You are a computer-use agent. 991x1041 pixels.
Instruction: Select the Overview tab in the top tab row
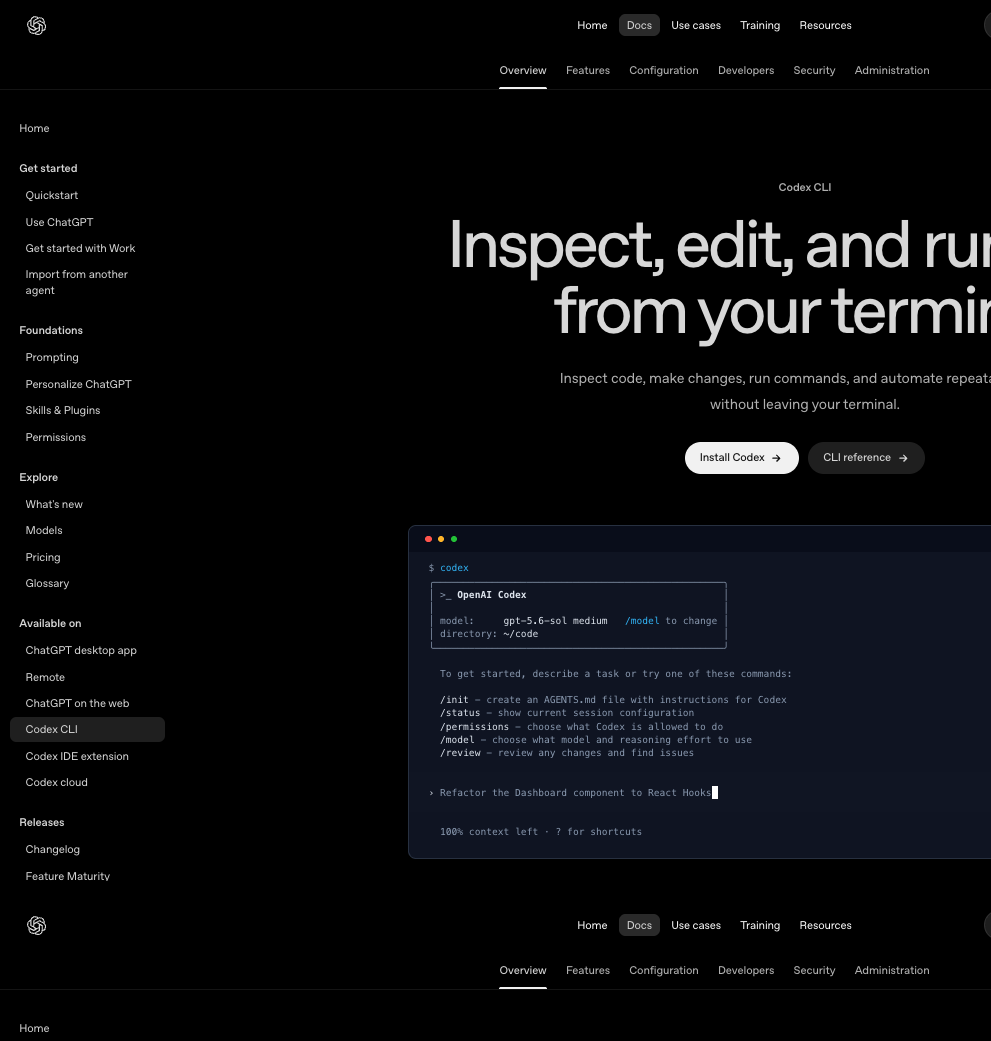[x=523, y=70]
